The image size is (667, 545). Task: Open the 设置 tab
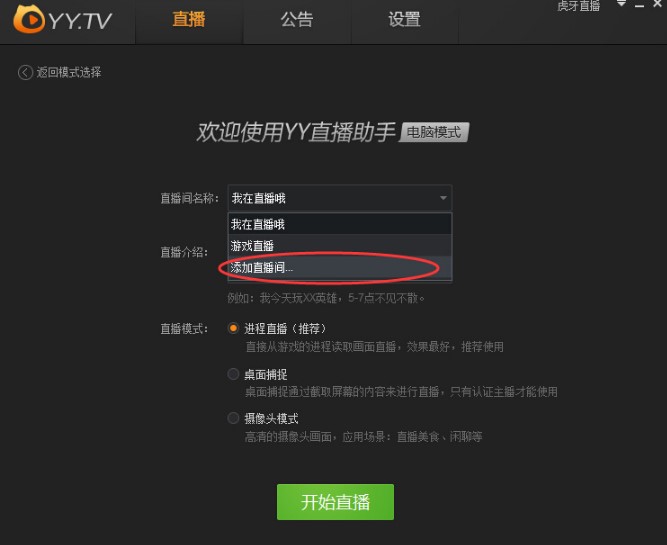pyautogui.click(x=405, y=20)
